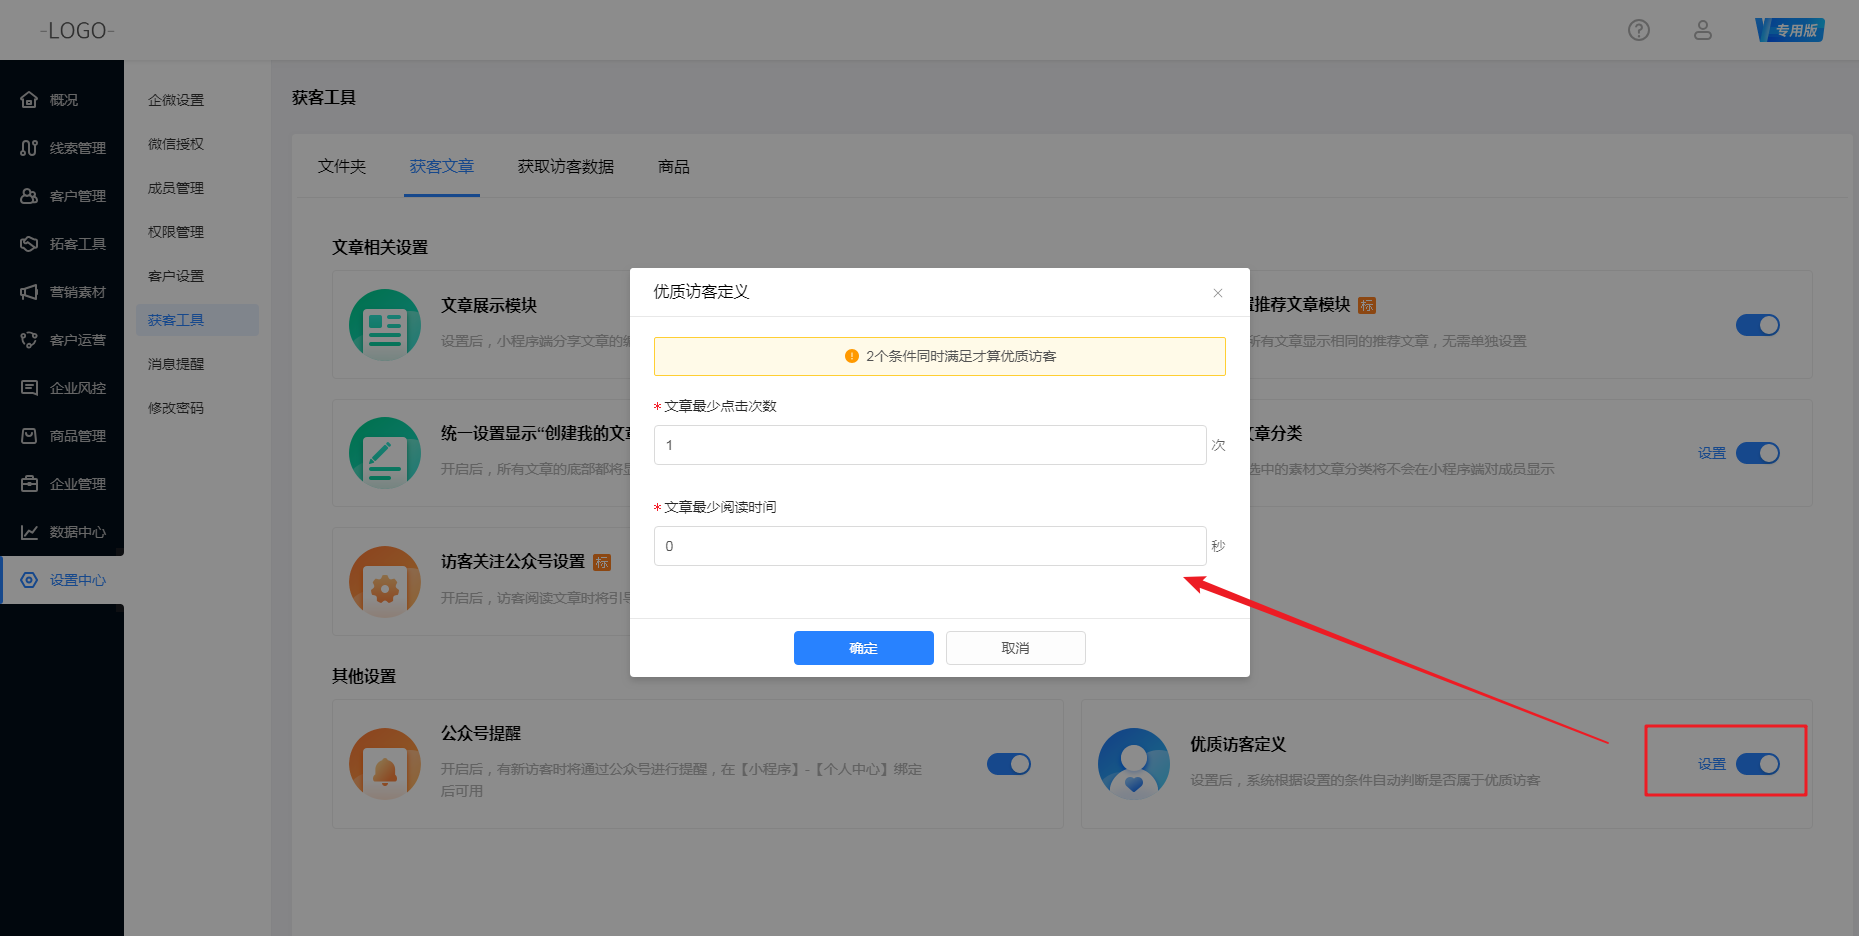Open the 客户运营 sidebar icon
The height and width of the screenshot is (936, 1859).
(x=29, y=340)
